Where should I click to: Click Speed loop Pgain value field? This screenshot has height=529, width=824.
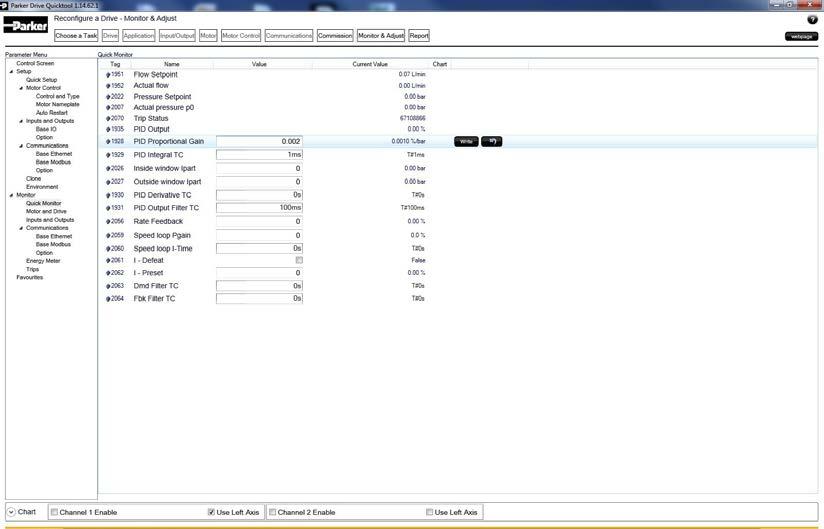259,235
